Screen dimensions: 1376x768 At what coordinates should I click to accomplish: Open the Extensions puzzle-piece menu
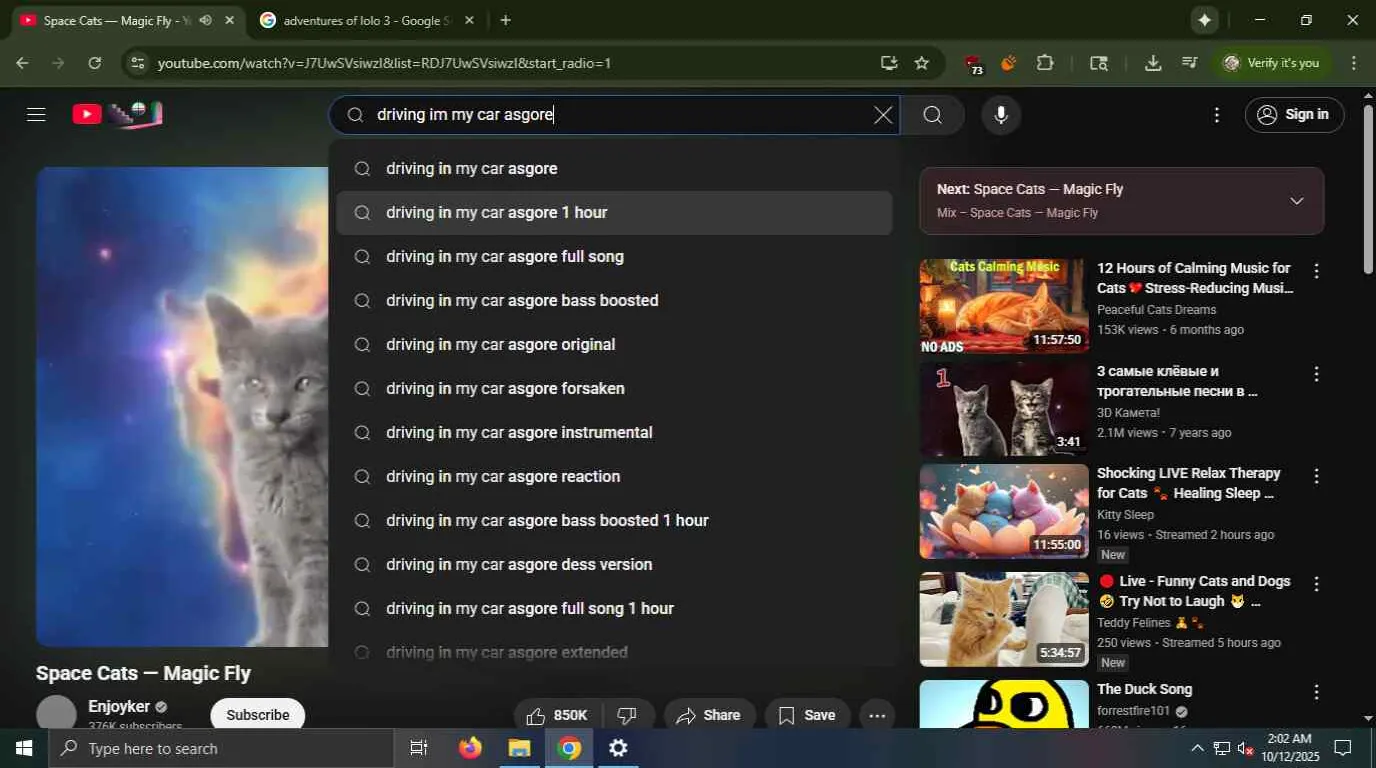(x=1045, y=63)
